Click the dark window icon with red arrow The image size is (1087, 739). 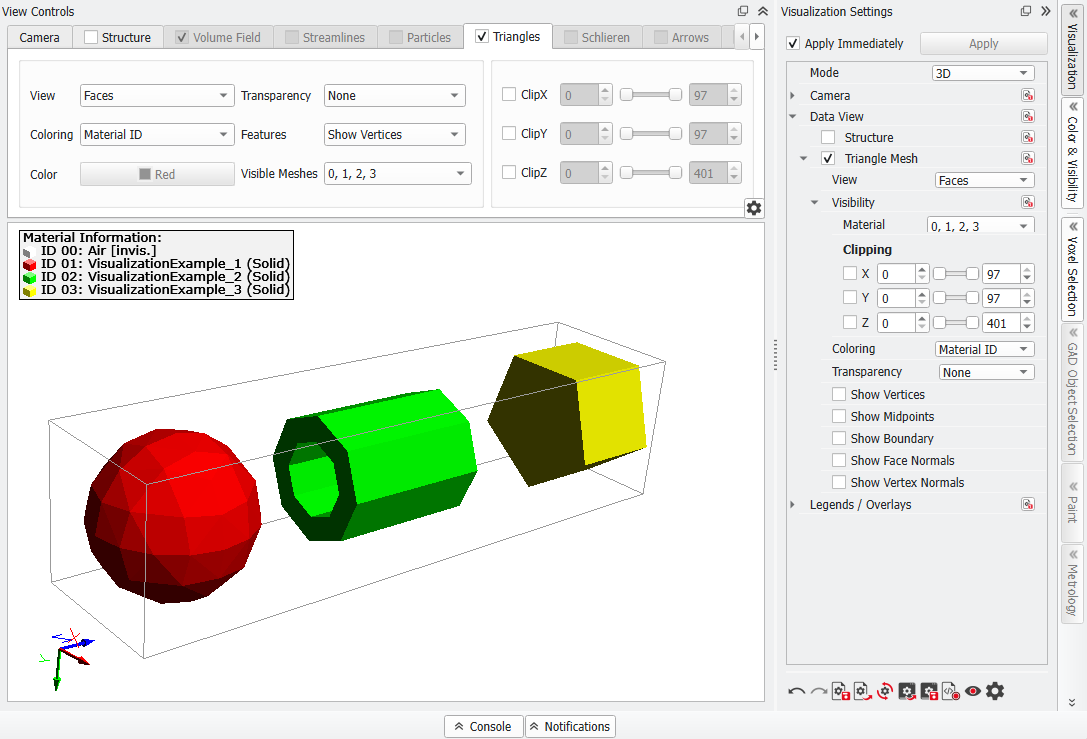click(907, 691)
